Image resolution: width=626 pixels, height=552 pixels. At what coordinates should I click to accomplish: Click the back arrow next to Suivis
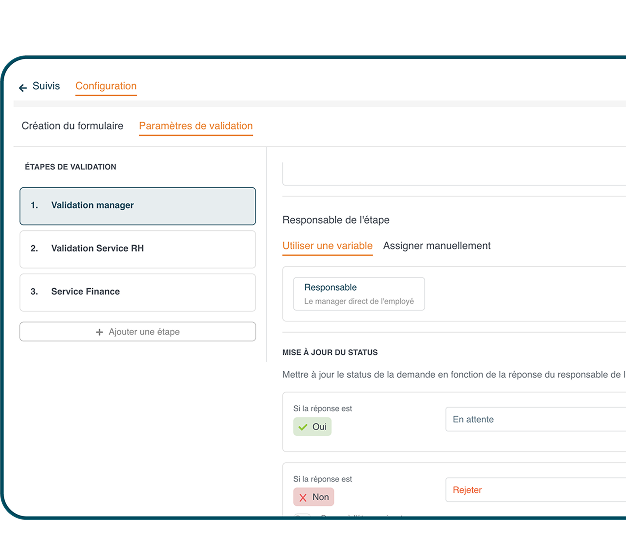click(x=23, y=87)
